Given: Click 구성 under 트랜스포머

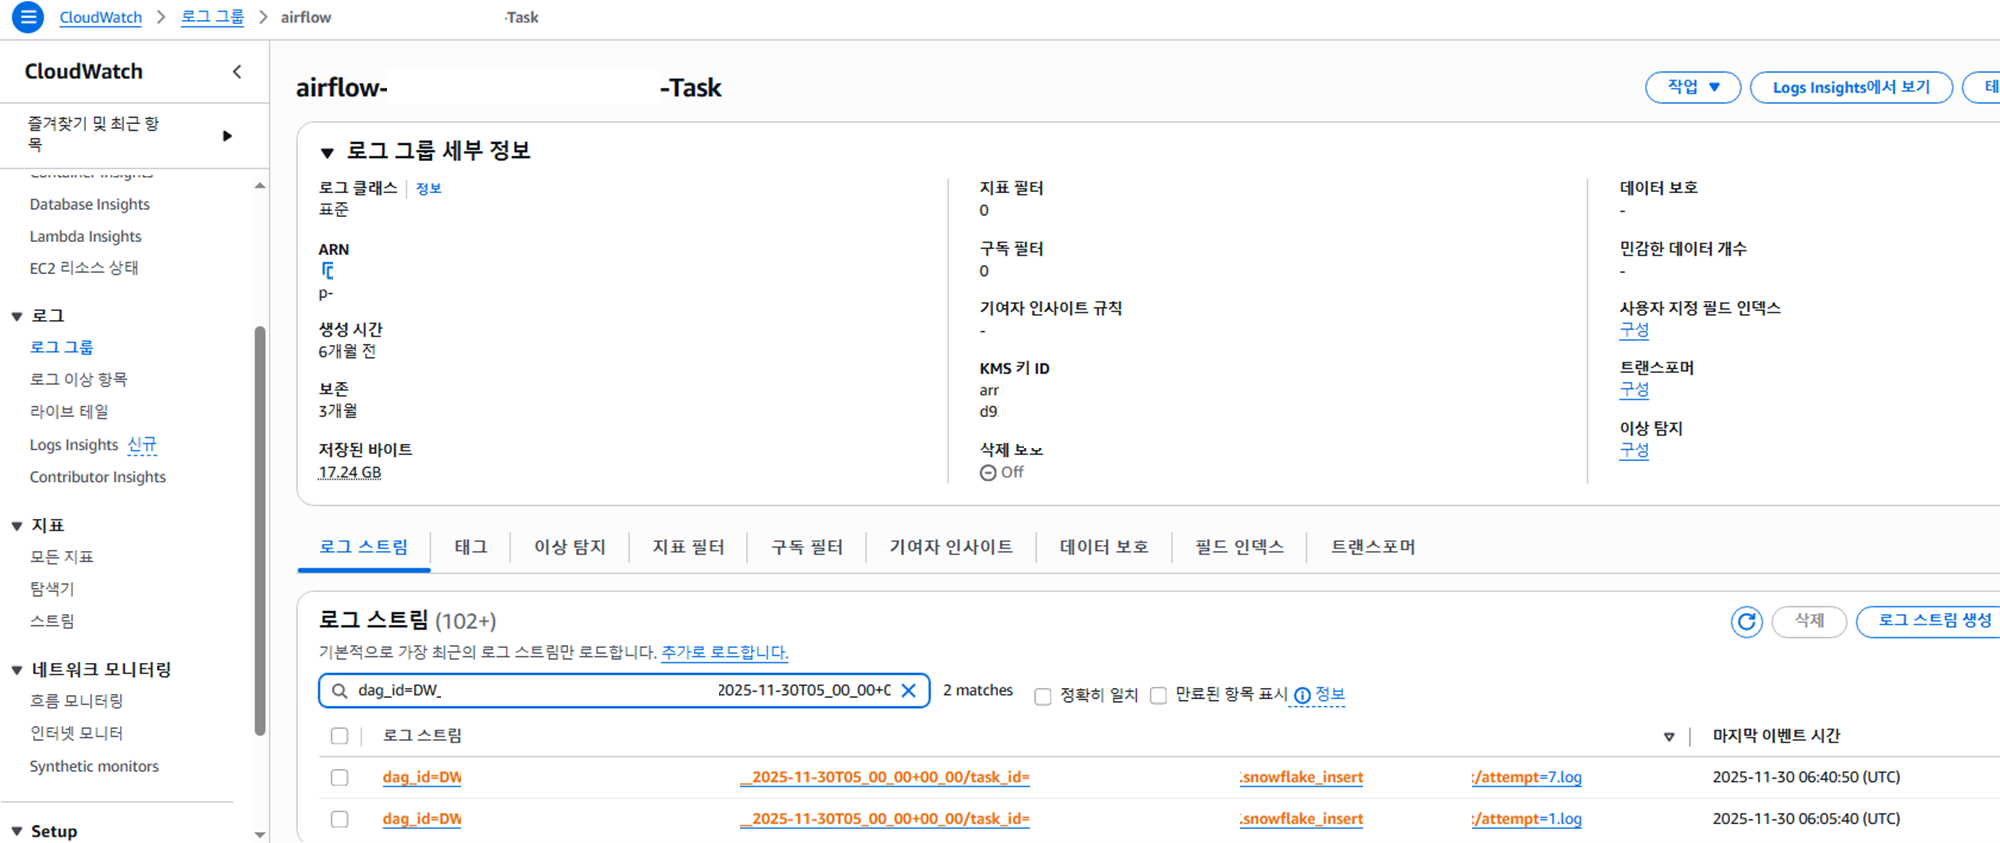Looking at the screenshot, I should pyautogui.click(x=1634, y=390).
